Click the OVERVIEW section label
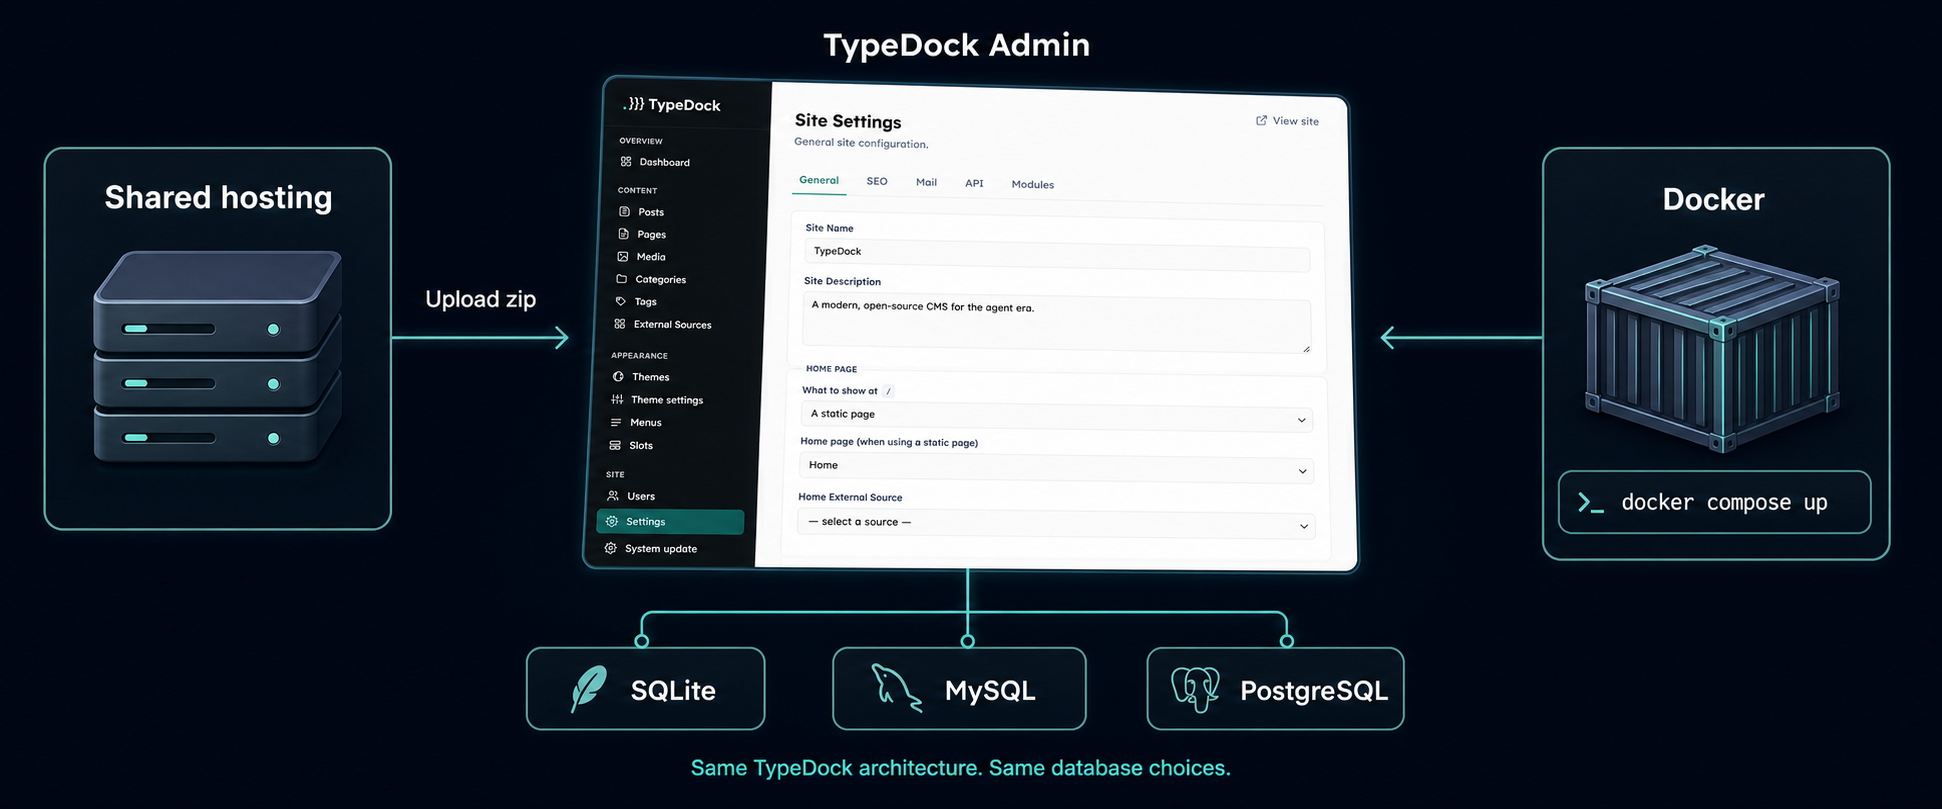The width and height of the screenshot is (1942, 809). (641, 141)
